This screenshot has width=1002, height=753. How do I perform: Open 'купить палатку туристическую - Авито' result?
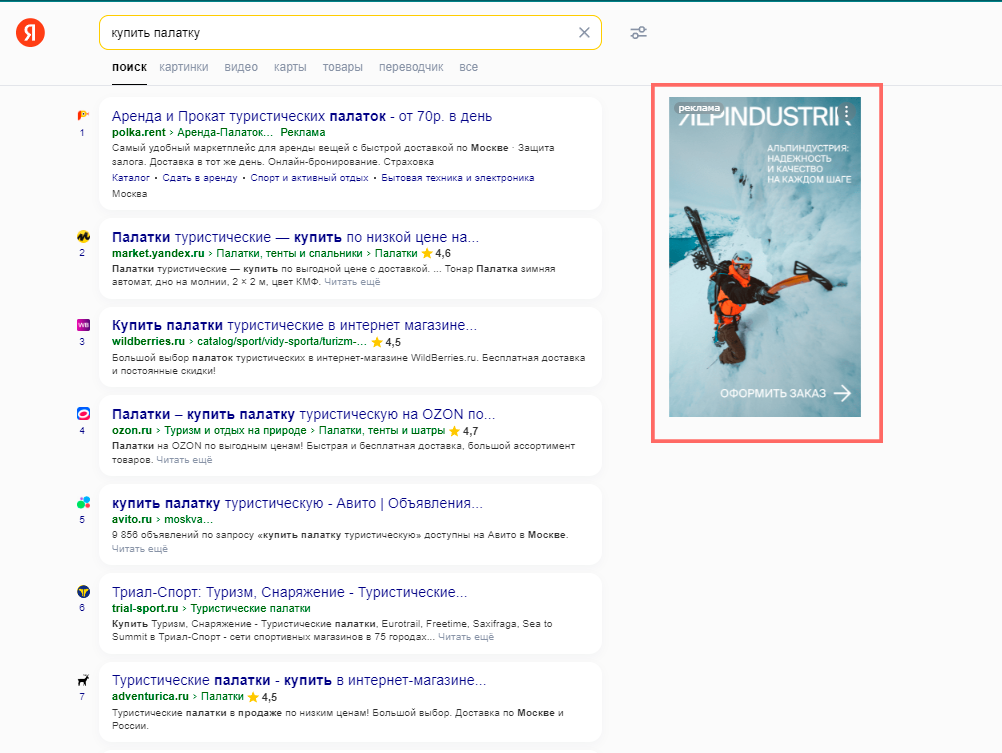297,503
